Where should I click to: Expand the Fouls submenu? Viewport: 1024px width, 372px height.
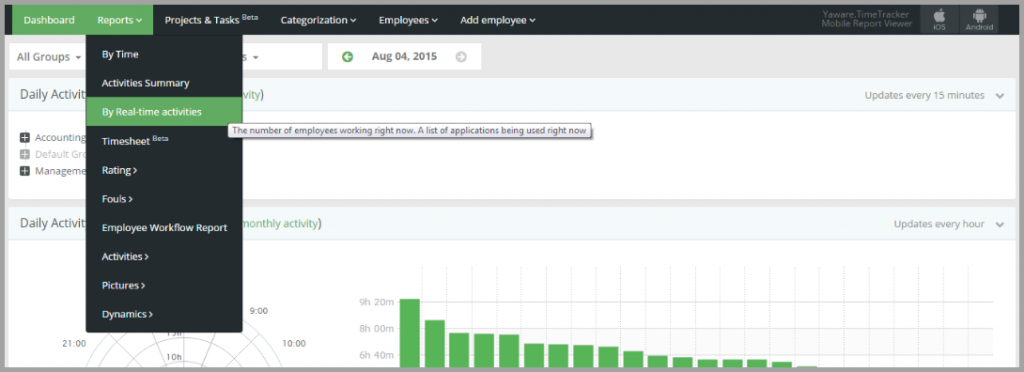pyautogui.click(x=164, y=199)
